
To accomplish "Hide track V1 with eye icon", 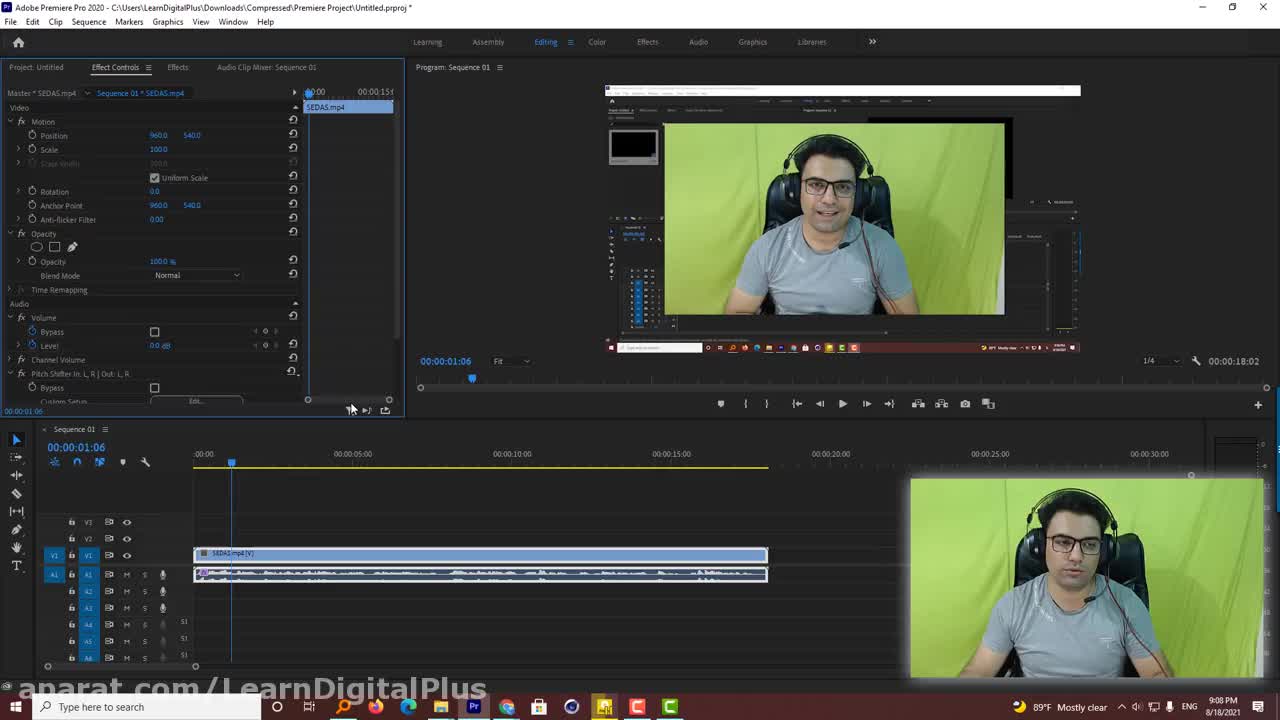I will click(x=127, y=555).
